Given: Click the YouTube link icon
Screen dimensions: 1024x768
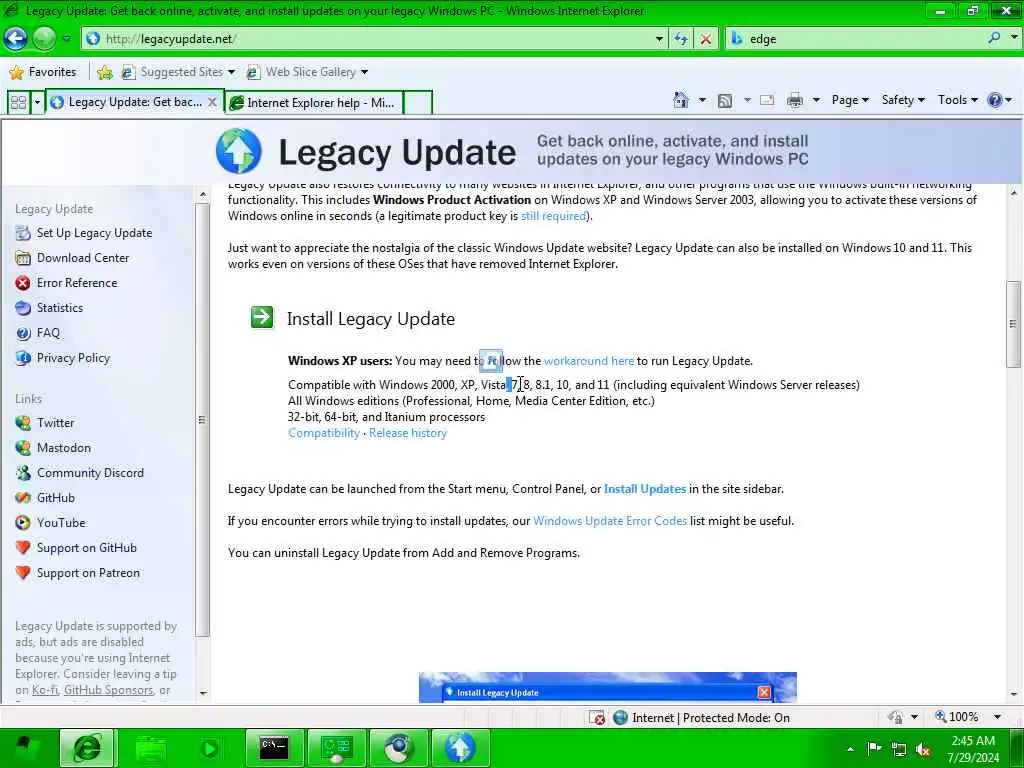Looking at the screenshot, I should coord(23,522).
